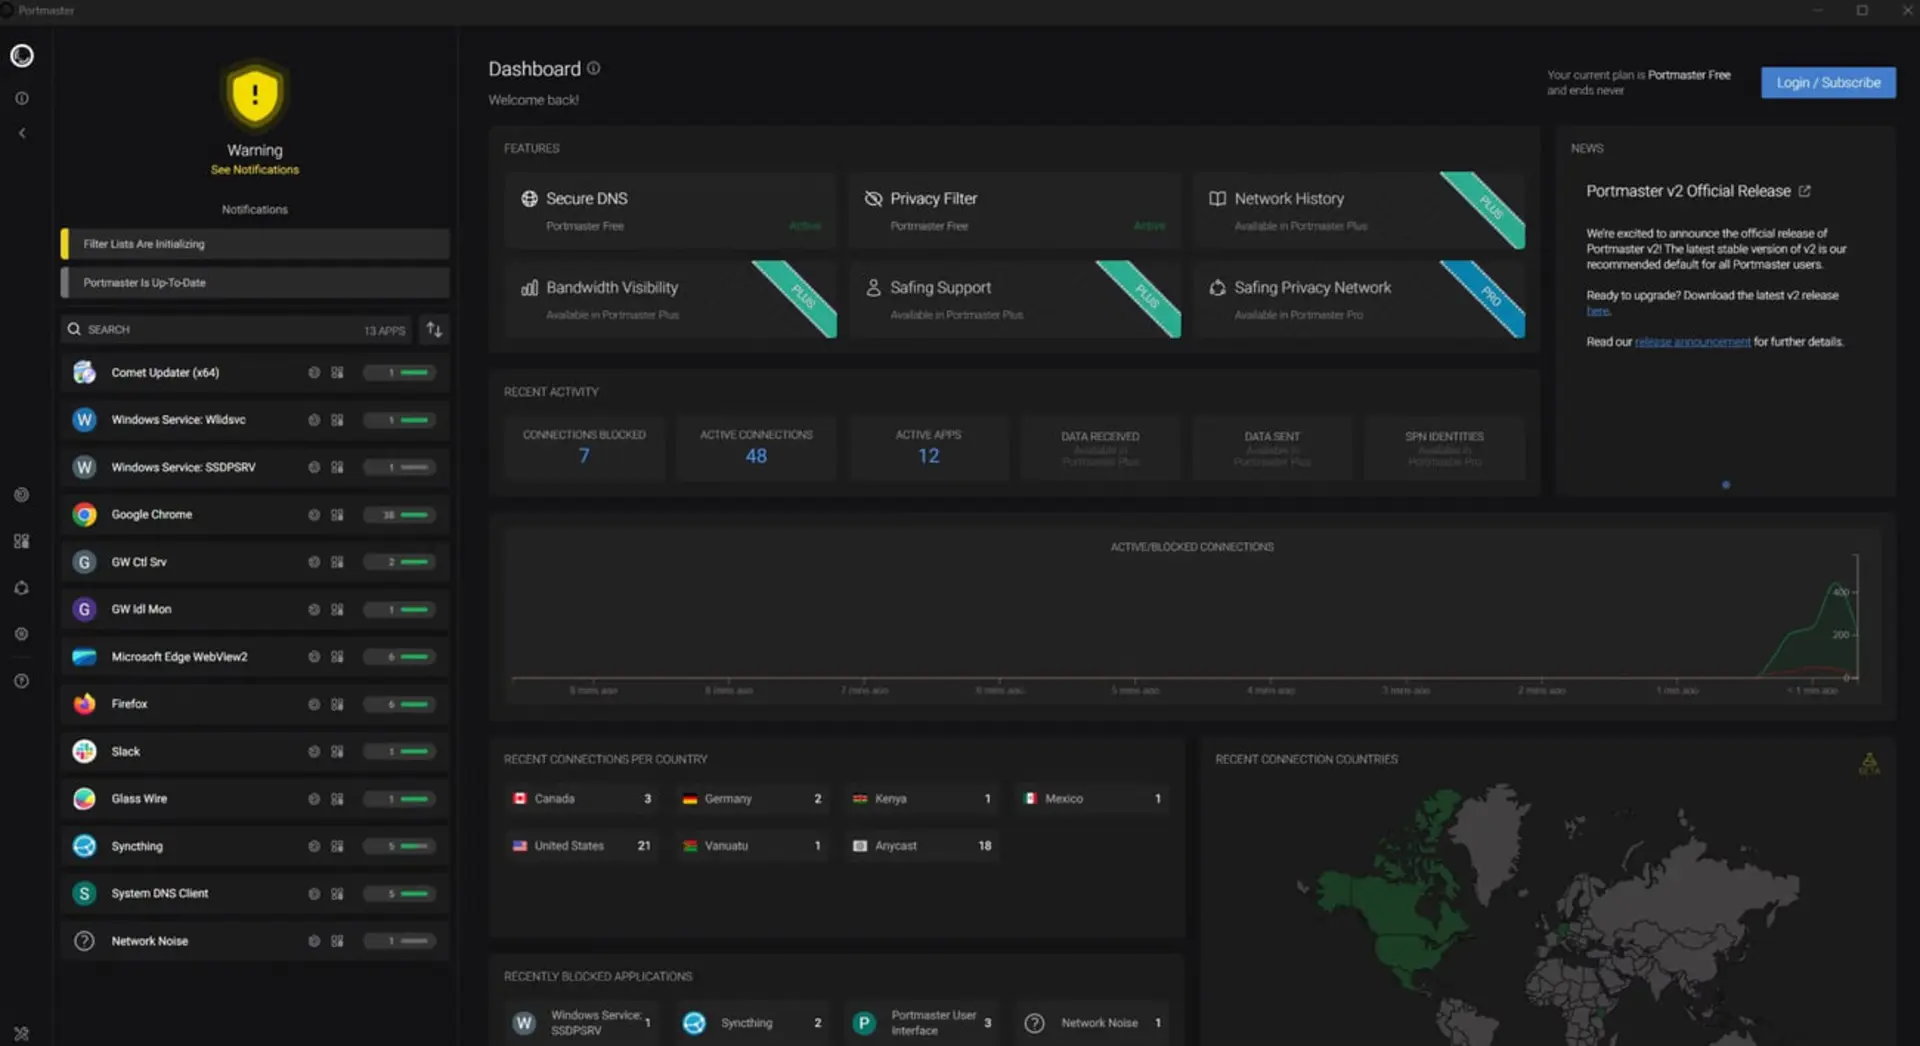This screenshot has width=1920, height=1046.
Task: Select GW Idl Mon in the app list
Action: tap(255, 609)
